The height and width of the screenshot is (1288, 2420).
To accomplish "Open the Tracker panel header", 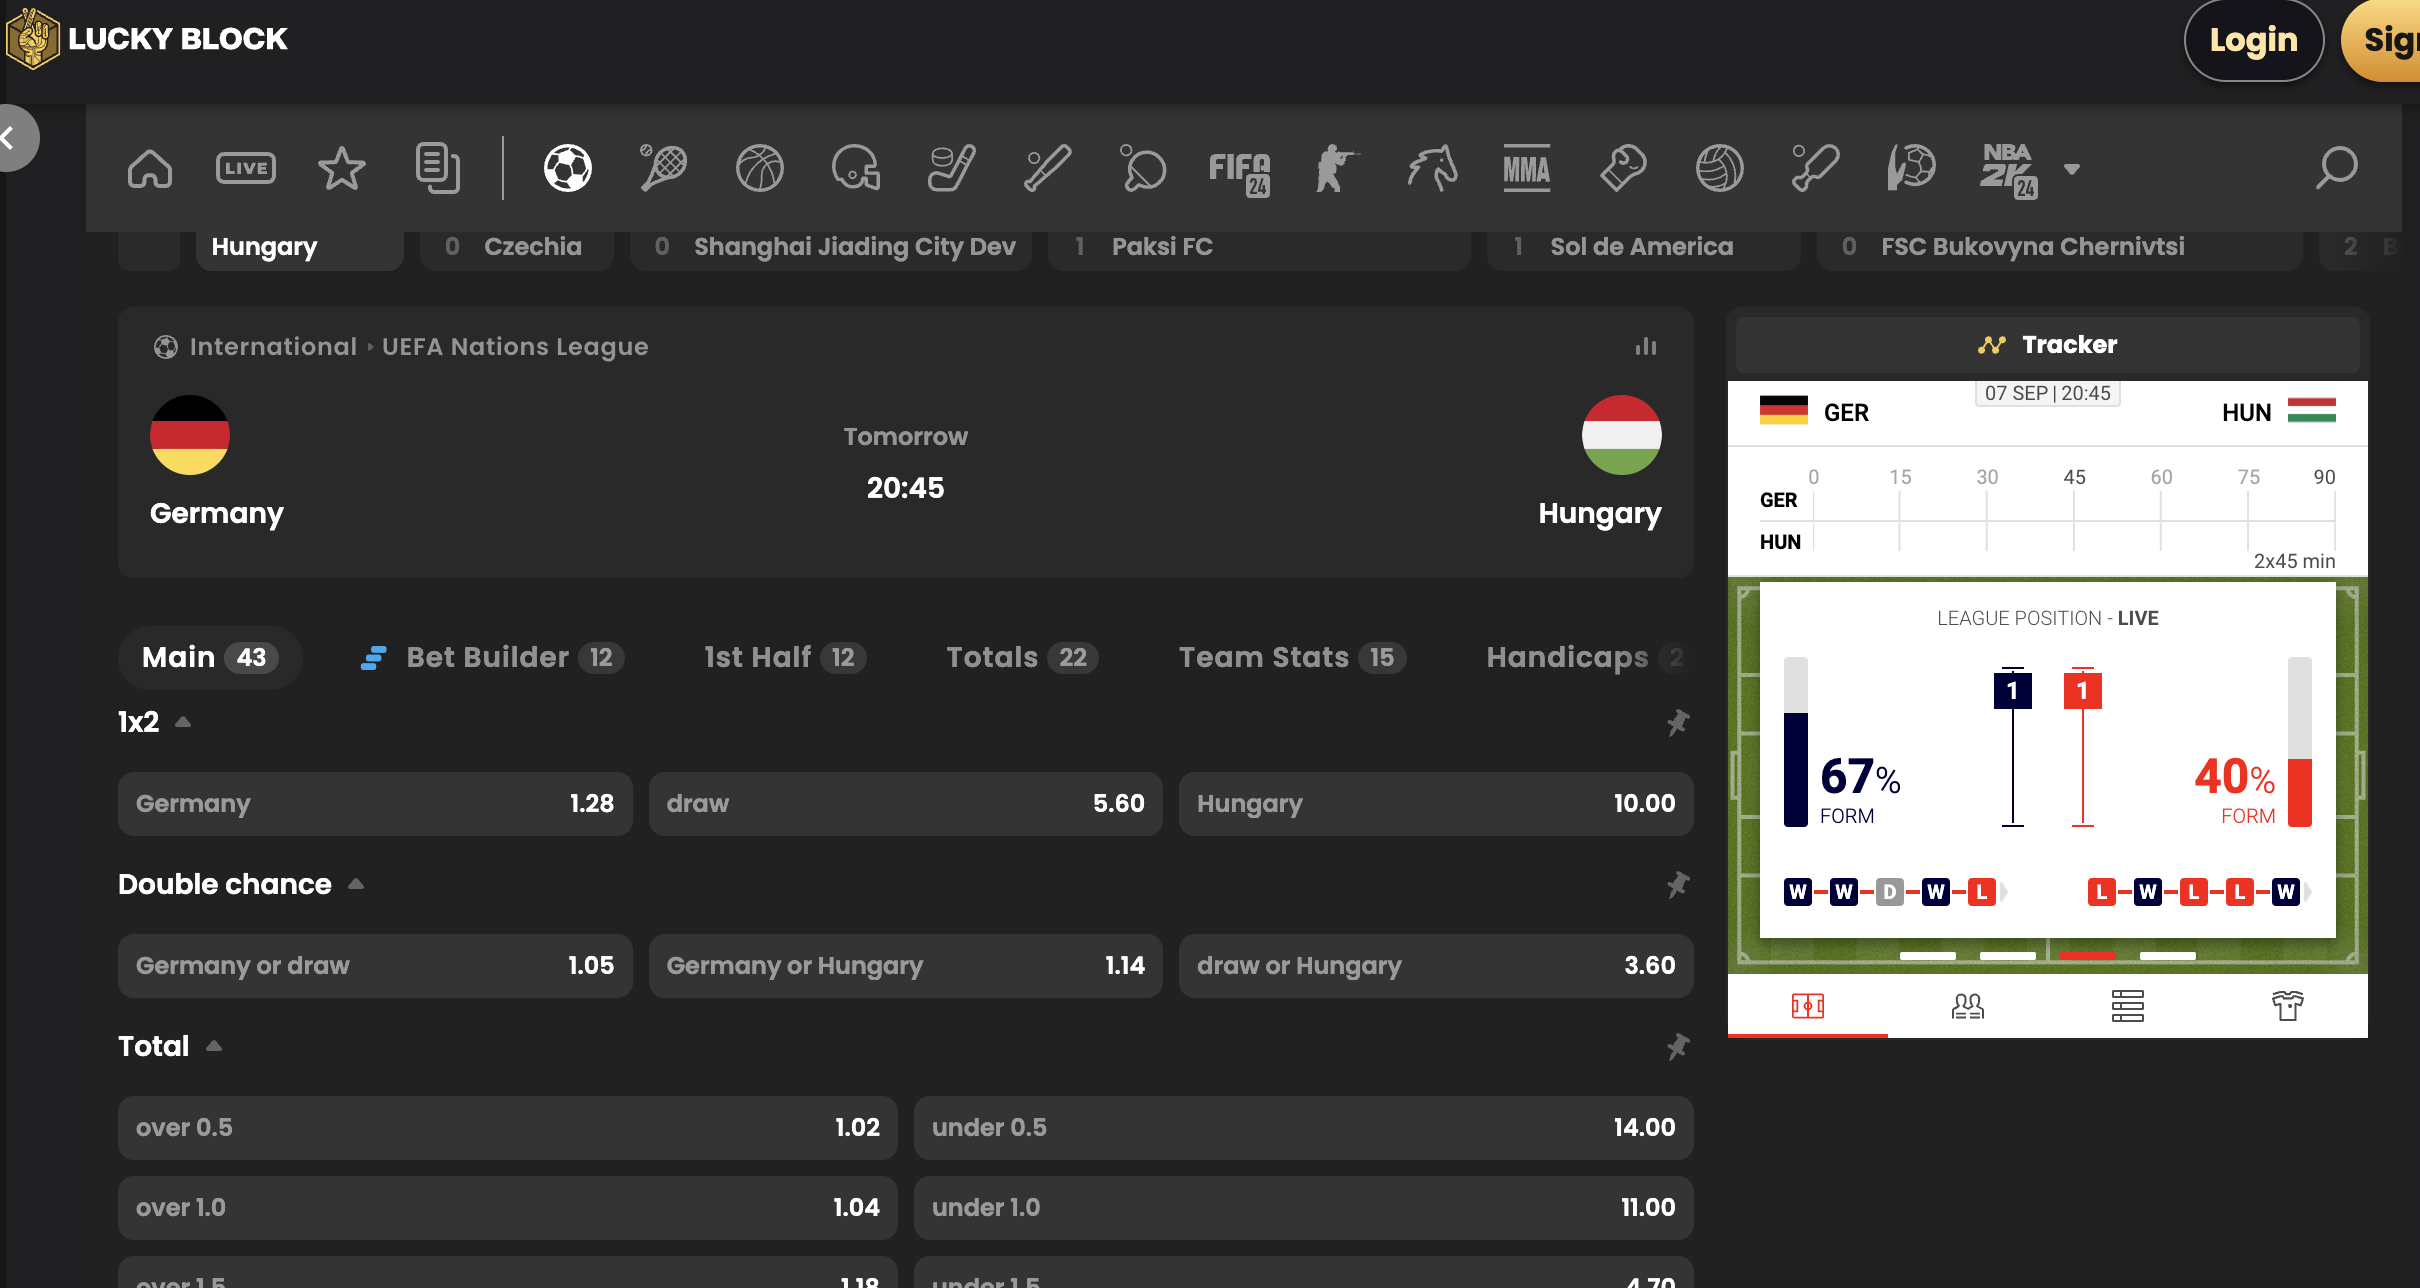I will 2047,345.
